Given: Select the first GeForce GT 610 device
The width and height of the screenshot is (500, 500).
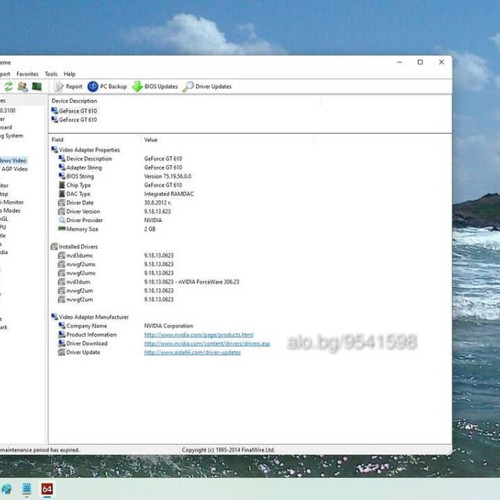Looking at the screenshot, I should (74, 111).
